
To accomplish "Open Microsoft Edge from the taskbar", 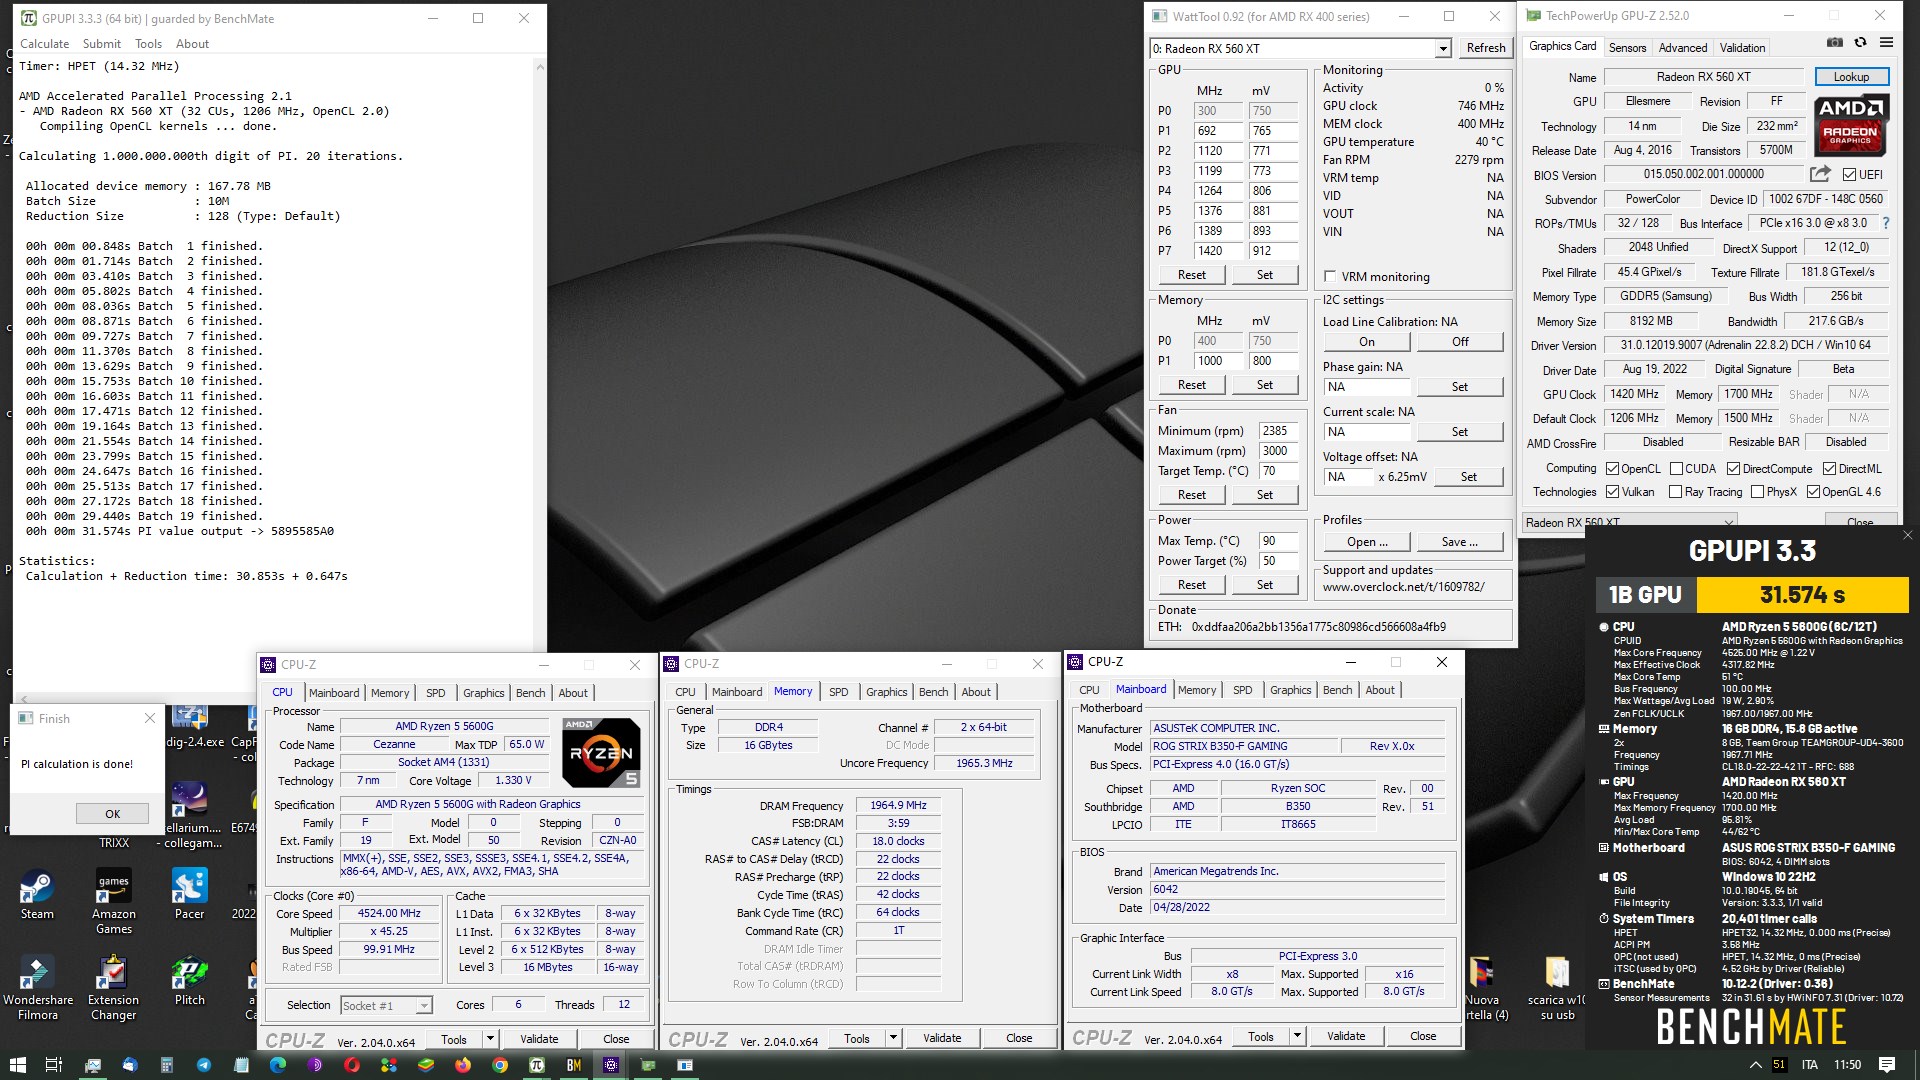I will click(x=278, y=1065).
